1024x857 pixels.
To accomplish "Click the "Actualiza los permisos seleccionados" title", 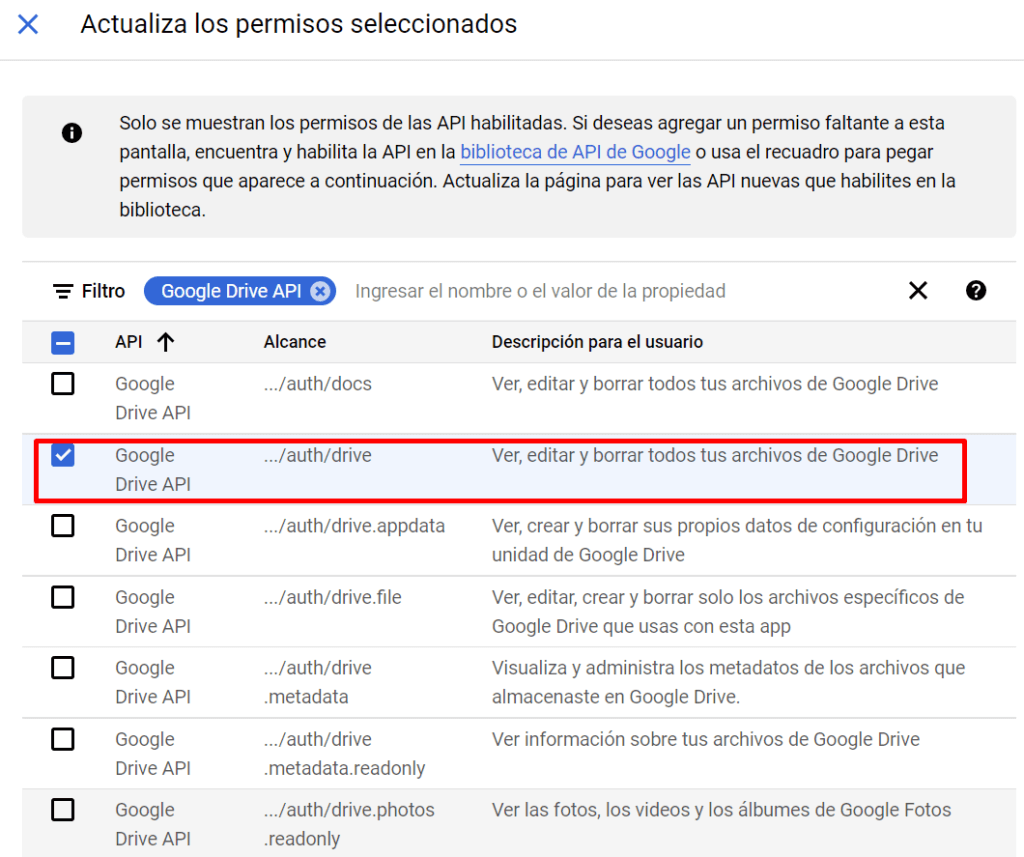I will 298,24.
